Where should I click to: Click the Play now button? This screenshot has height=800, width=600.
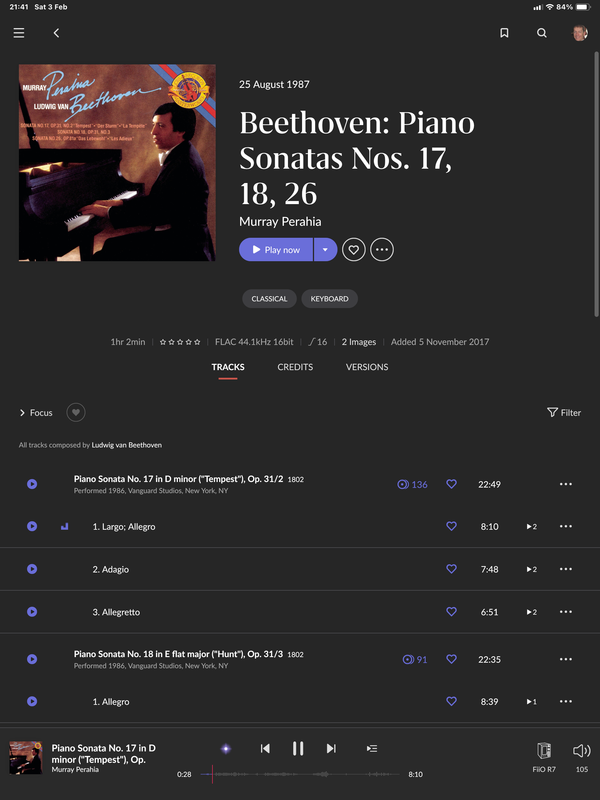[276, 249]
